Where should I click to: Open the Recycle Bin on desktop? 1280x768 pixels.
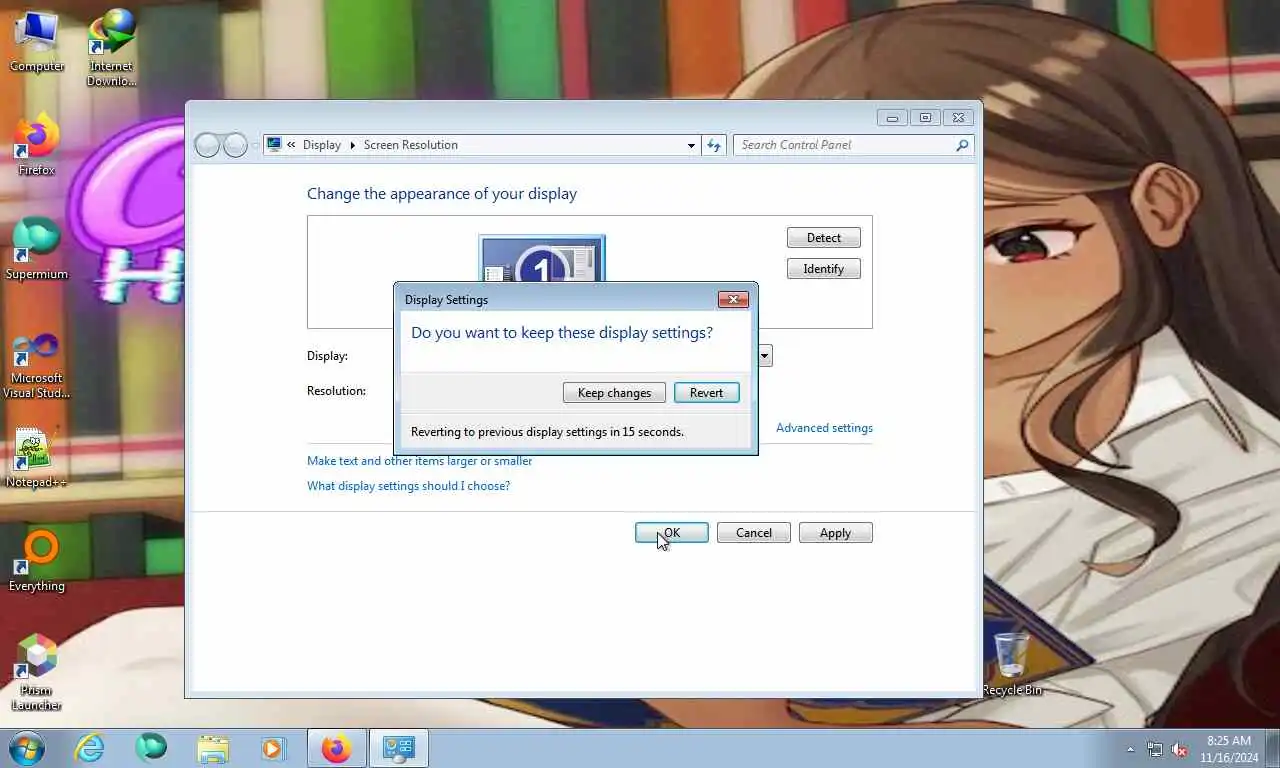1011,664
